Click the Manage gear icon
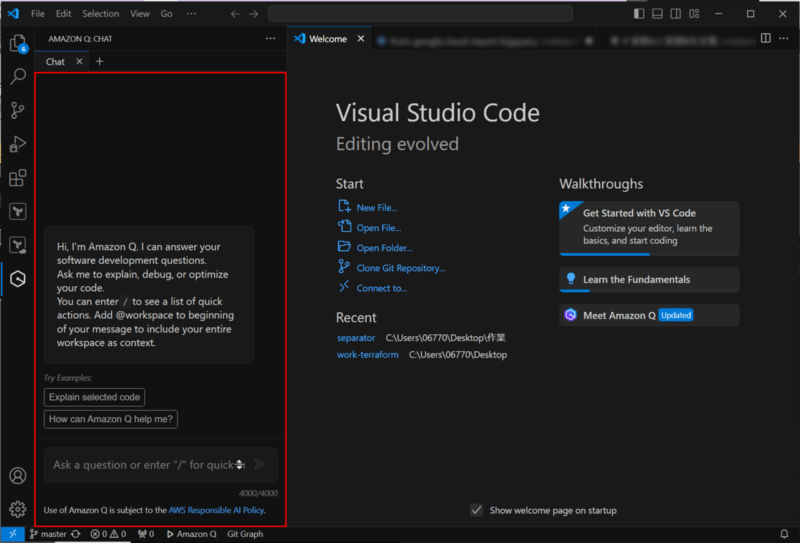The image size is (800, 543). tap(17, 509)
